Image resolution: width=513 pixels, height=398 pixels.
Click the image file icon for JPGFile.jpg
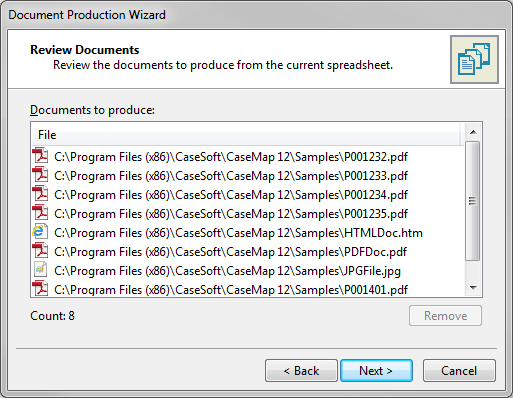pyautogui.click(x=40, y=270)
